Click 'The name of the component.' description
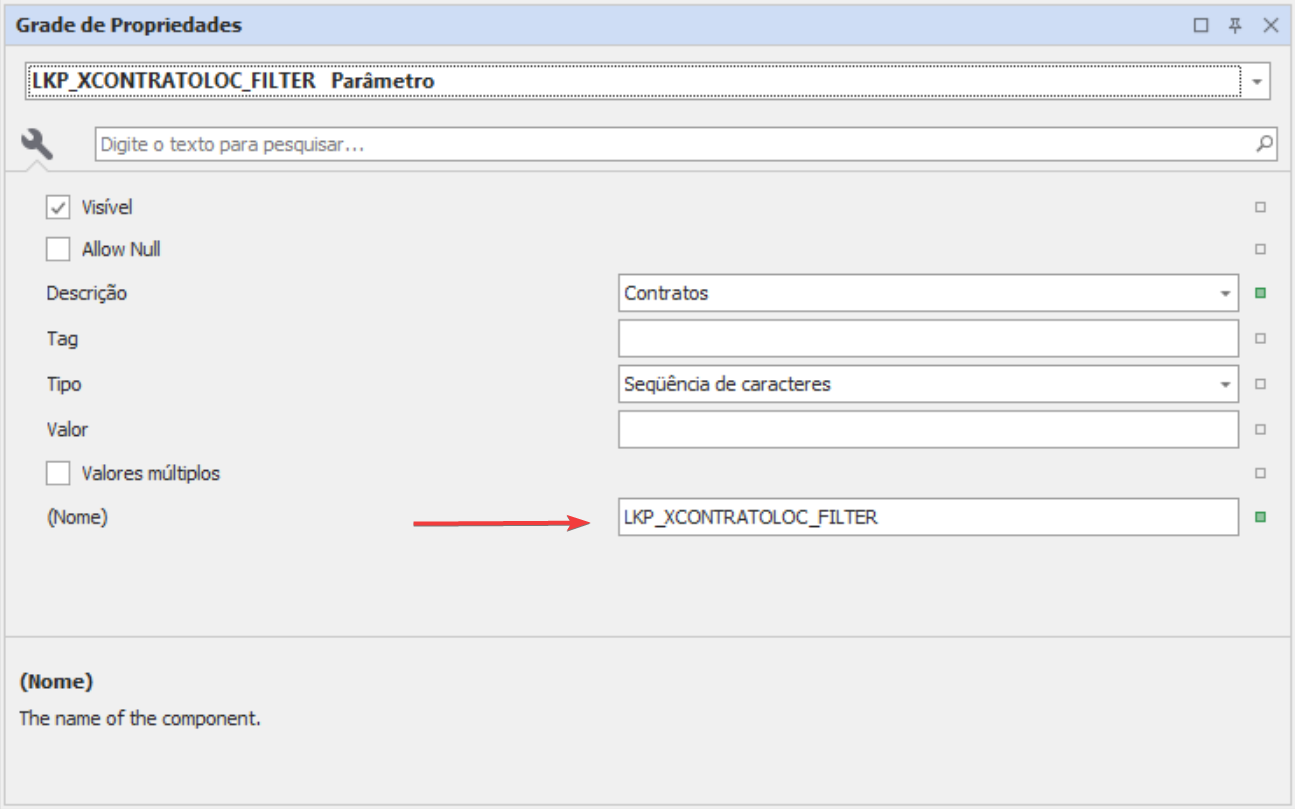 [x=140, y=718]
